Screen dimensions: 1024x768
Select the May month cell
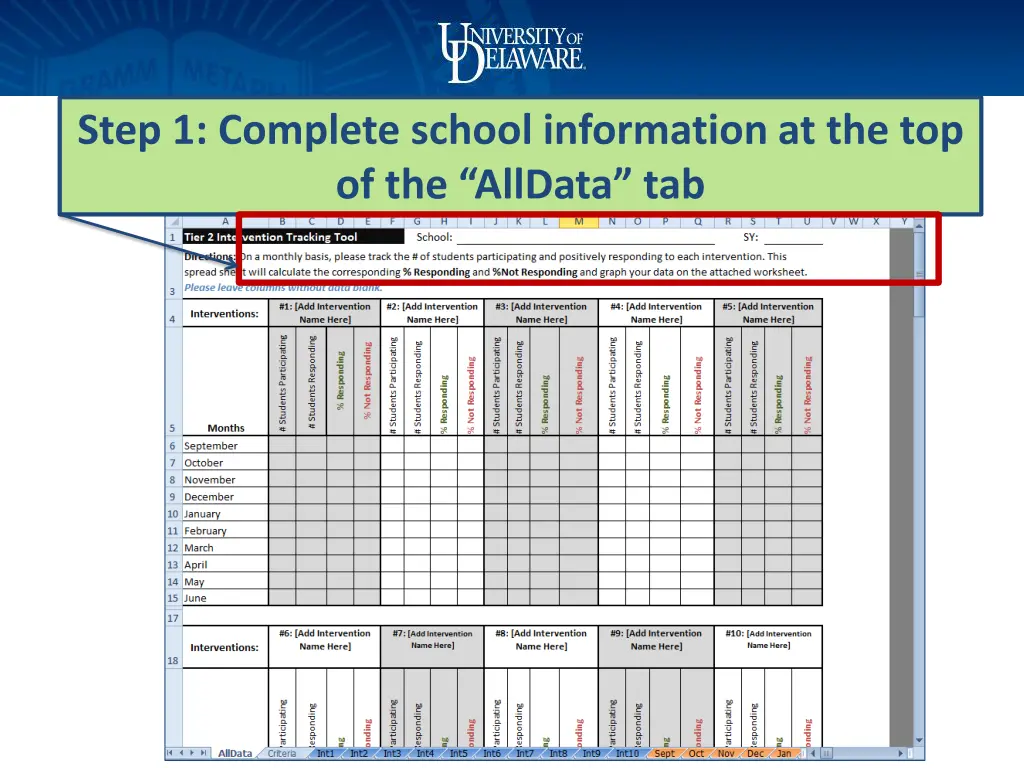tap(225, 582)
